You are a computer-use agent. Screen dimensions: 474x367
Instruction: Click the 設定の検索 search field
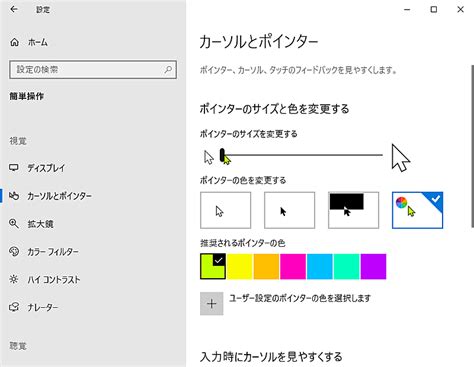(x=93, y=69)
